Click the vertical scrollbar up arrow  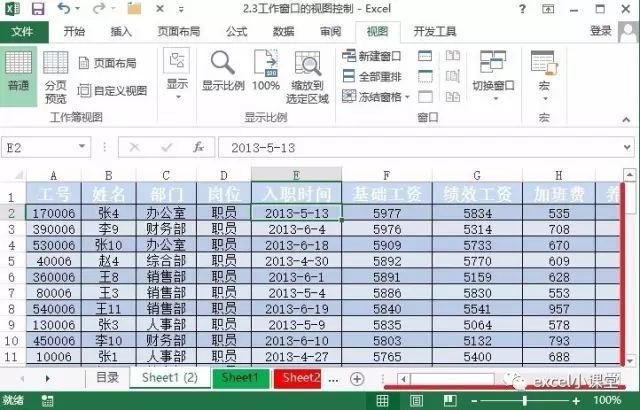[x=629, y=175]
